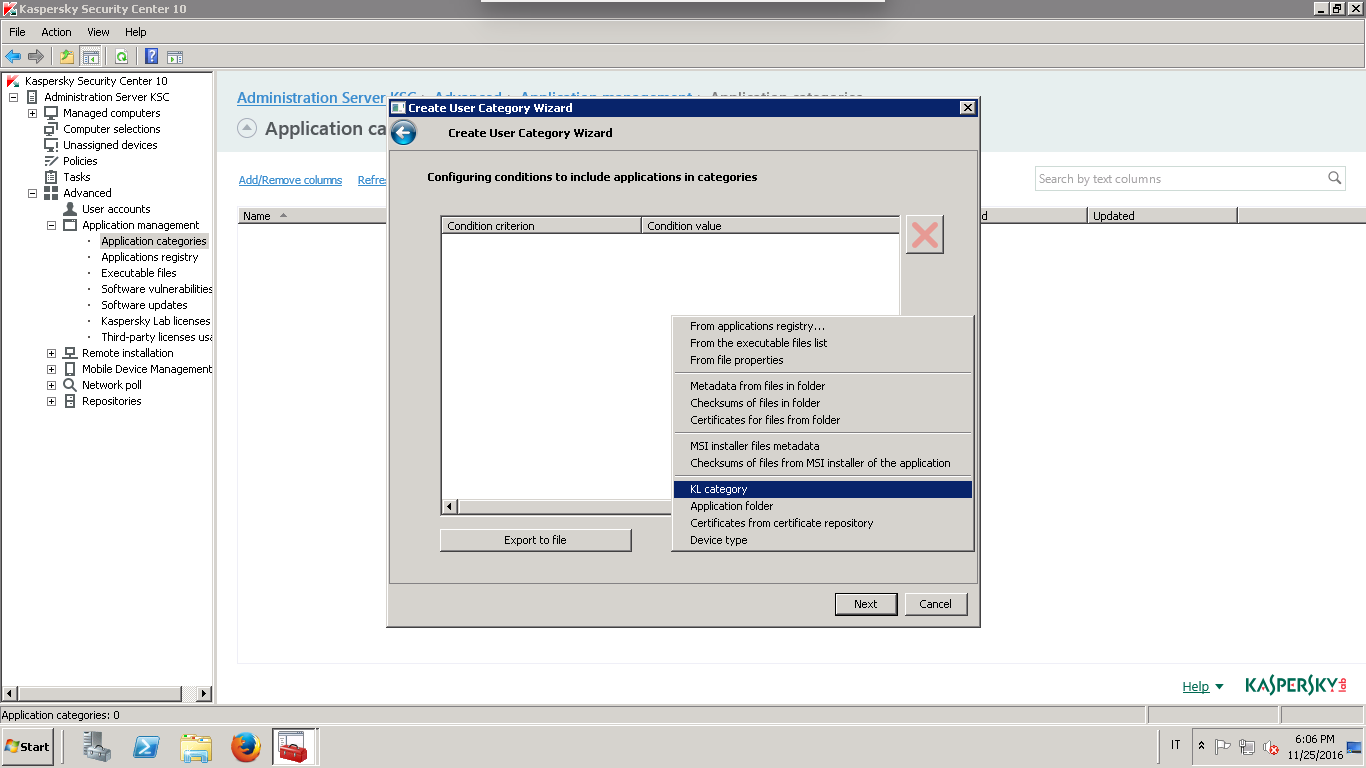Expand Network poll node
This screenshot has width=1366, height=768.
point(51,385)
